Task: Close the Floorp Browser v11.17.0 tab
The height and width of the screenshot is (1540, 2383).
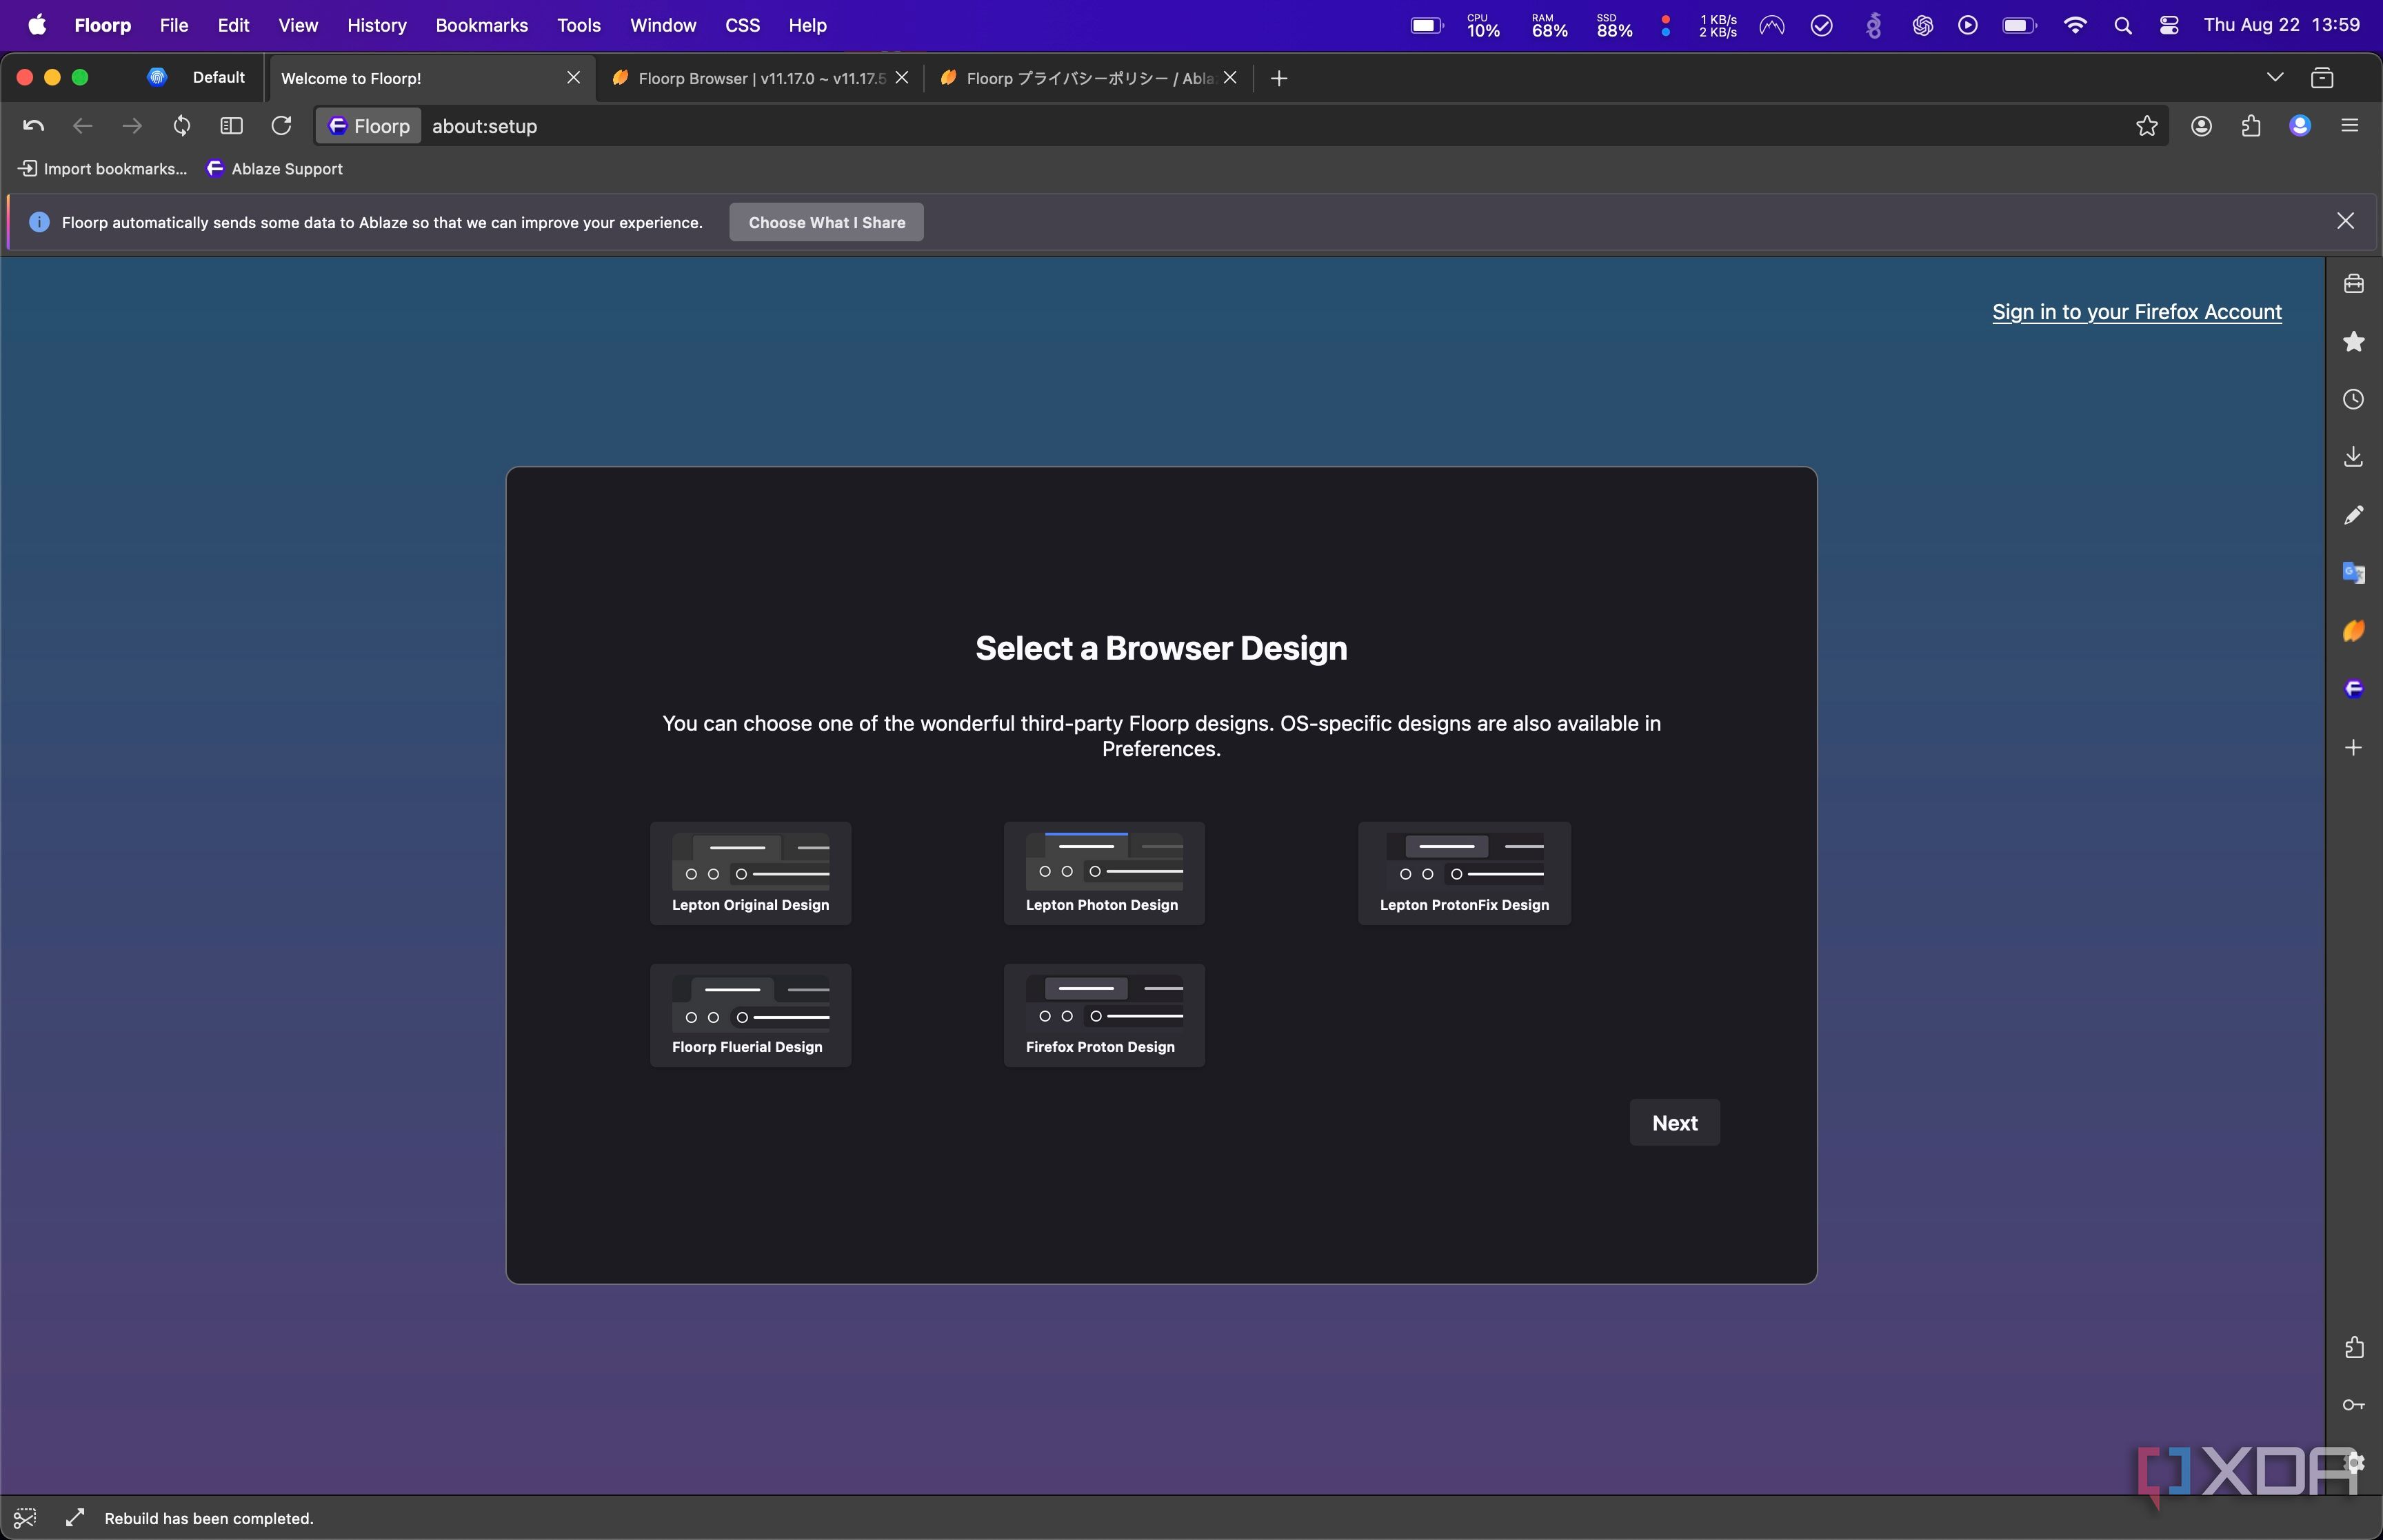Action: point(902,78)
